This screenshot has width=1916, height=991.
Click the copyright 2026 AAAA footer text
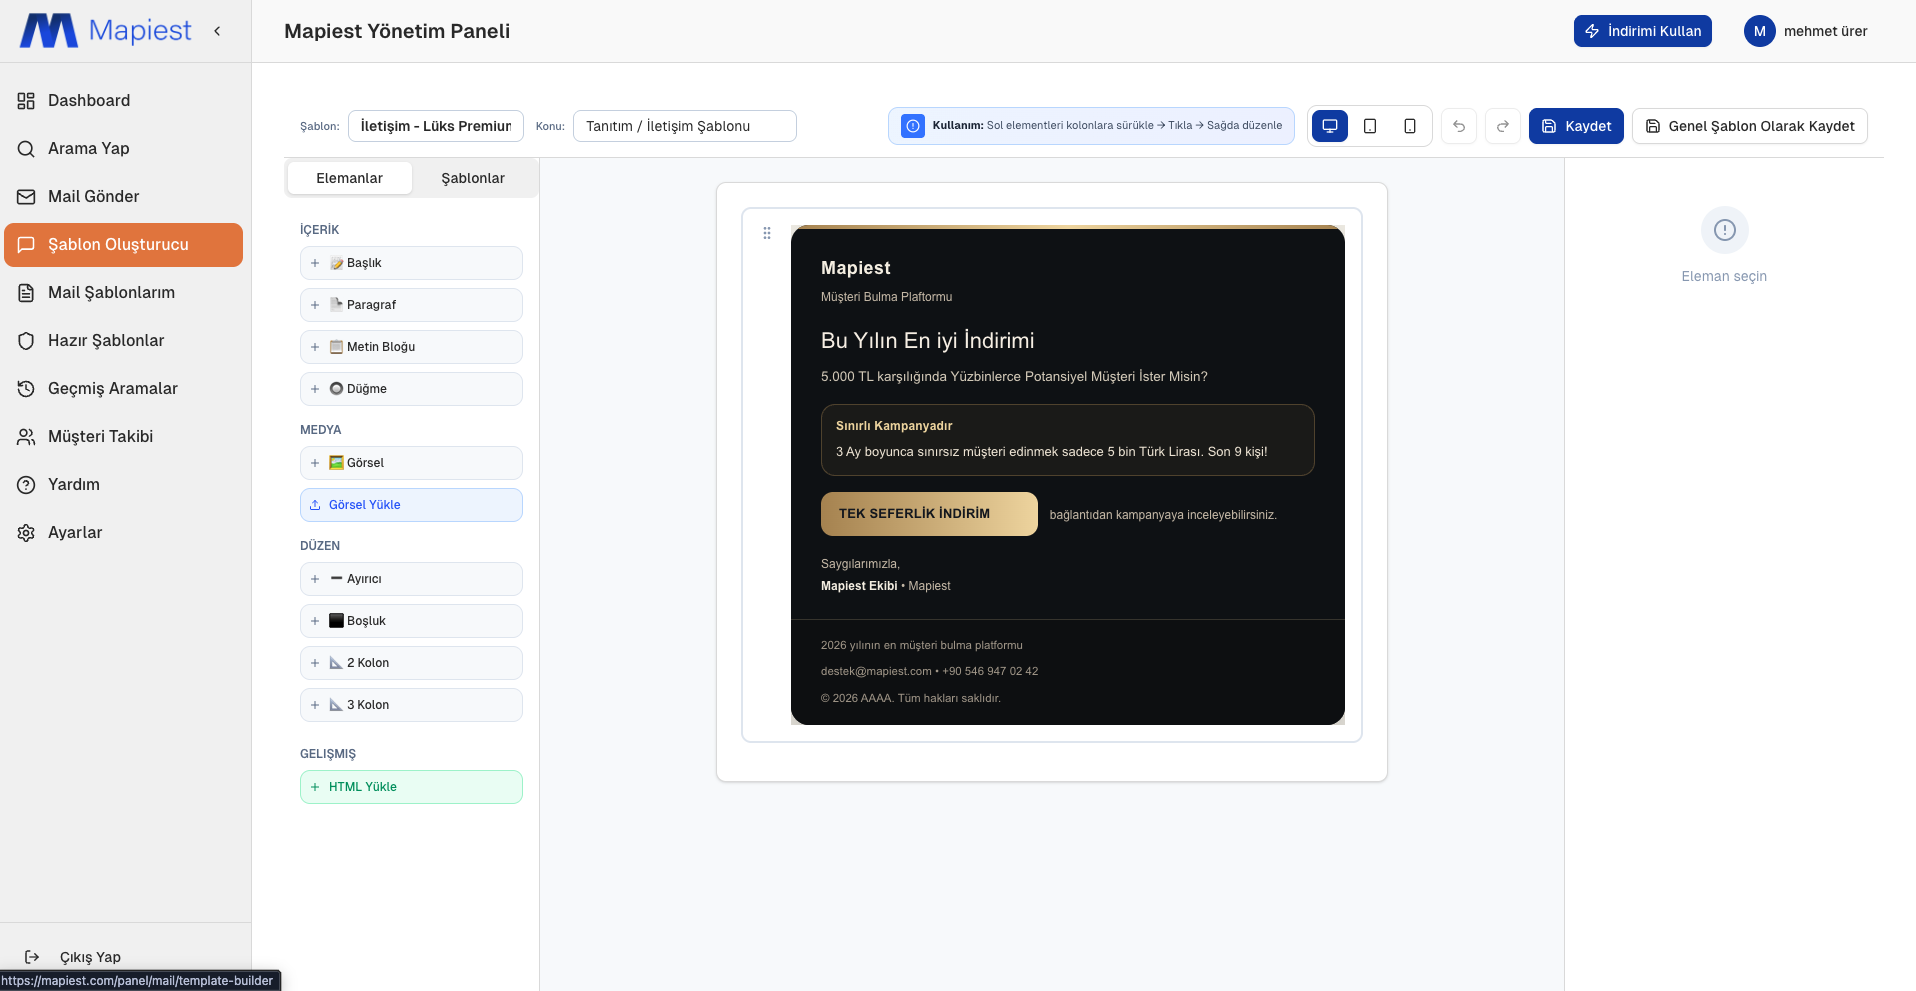(911, 698)
